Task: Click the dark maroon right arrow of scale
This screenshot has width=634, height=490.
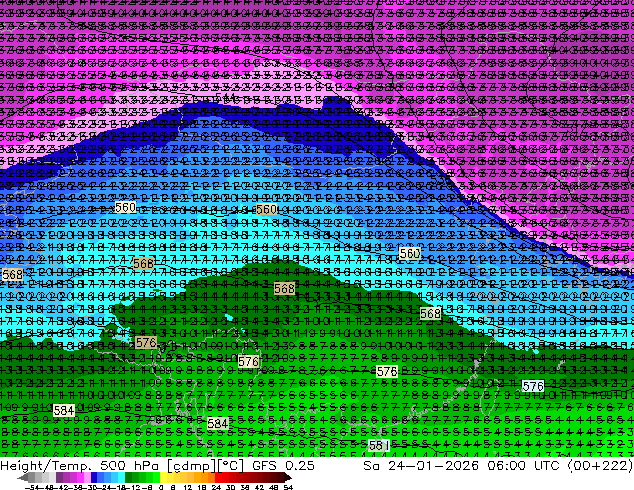Action: coord(287,477)
